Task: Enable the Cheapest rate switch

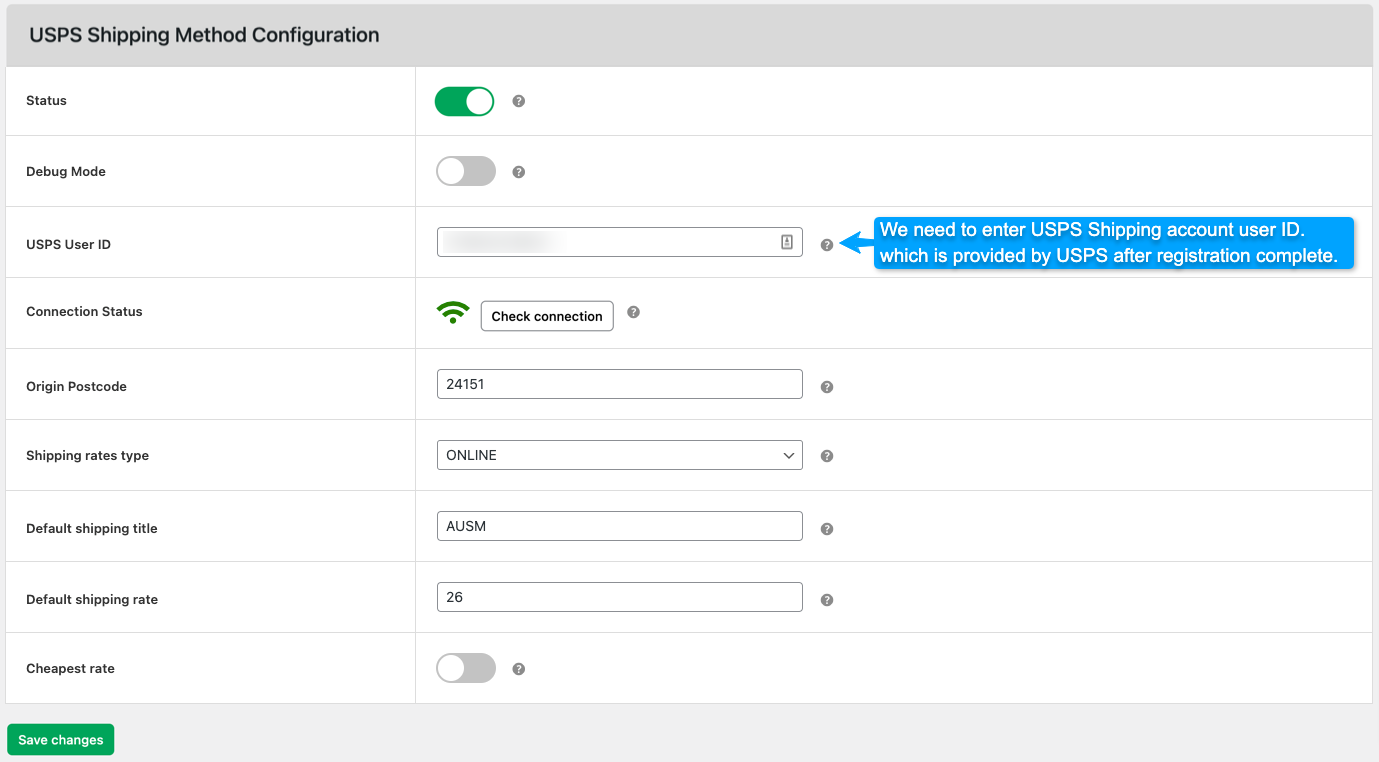Action: (x=466, y=668)
